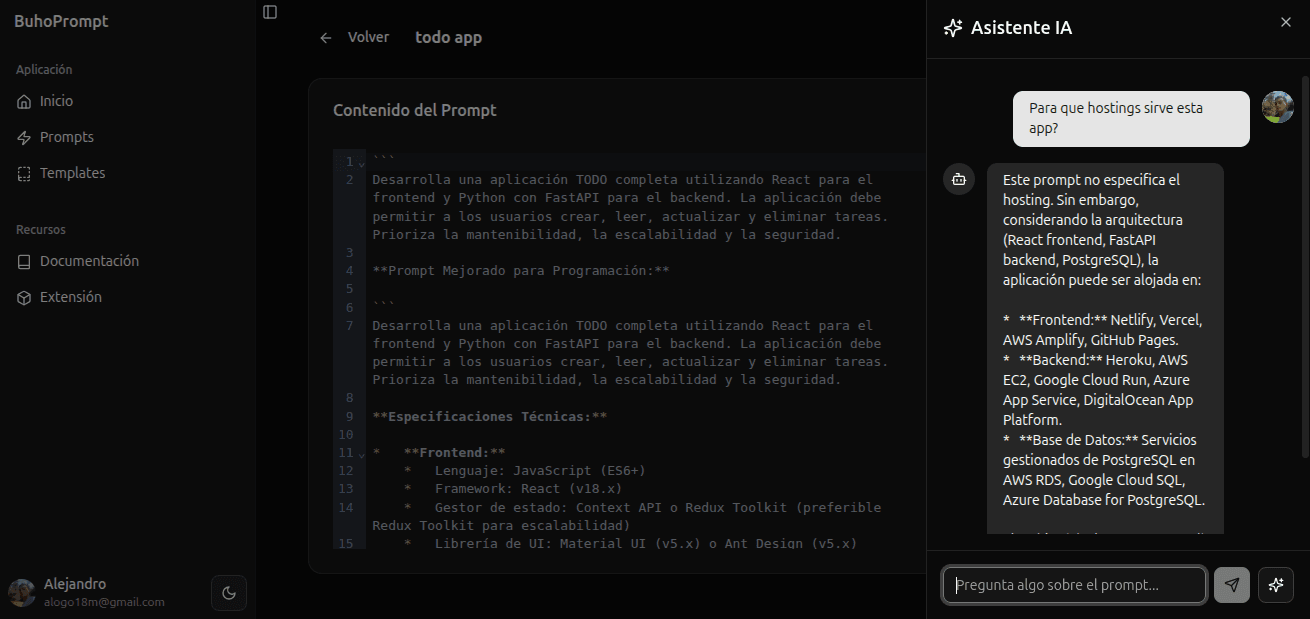Screen dimensions: 1310x619
Task: Toggle dark mode with moon button
Action: [x=229, y=593]
